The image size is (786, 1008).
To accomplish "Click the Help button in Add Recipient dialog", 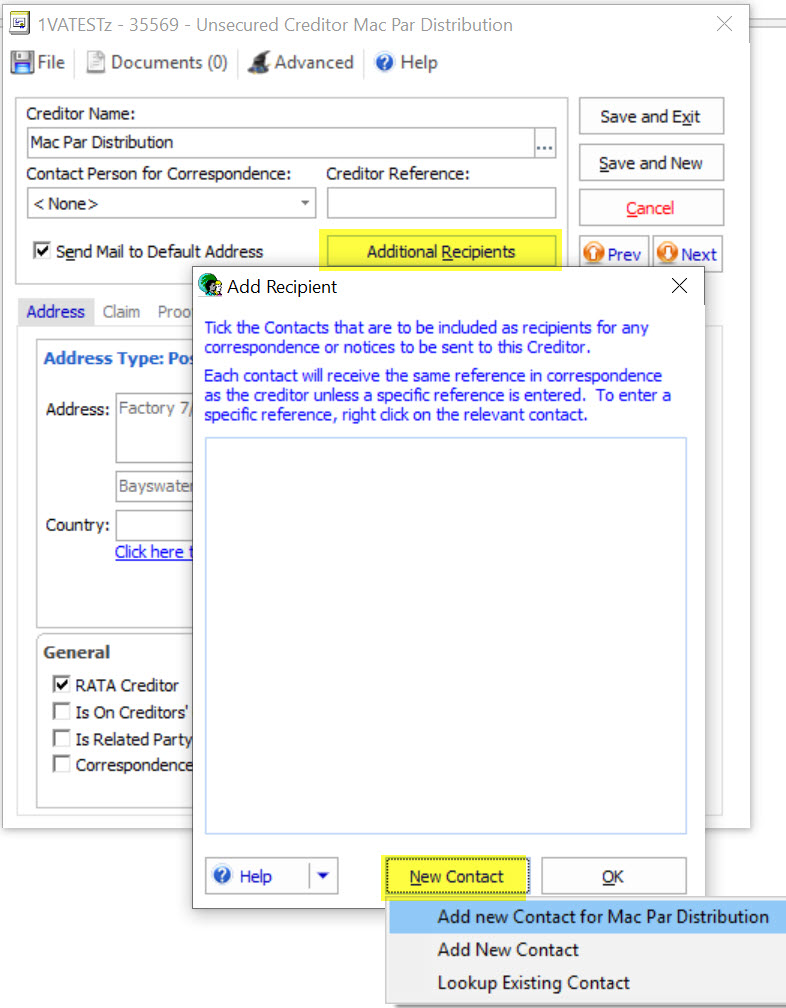I will (x=255, y=876).
